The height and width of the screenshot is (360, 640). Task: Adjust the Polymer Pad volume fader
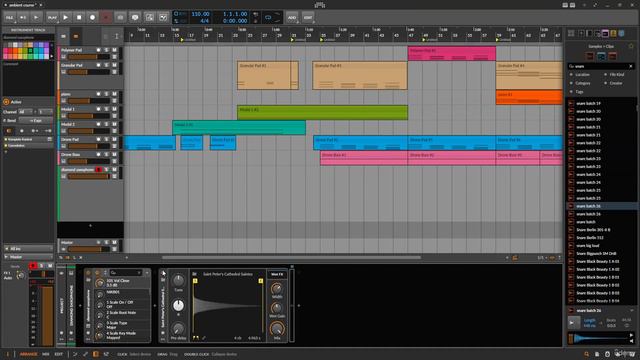(89, 57)
